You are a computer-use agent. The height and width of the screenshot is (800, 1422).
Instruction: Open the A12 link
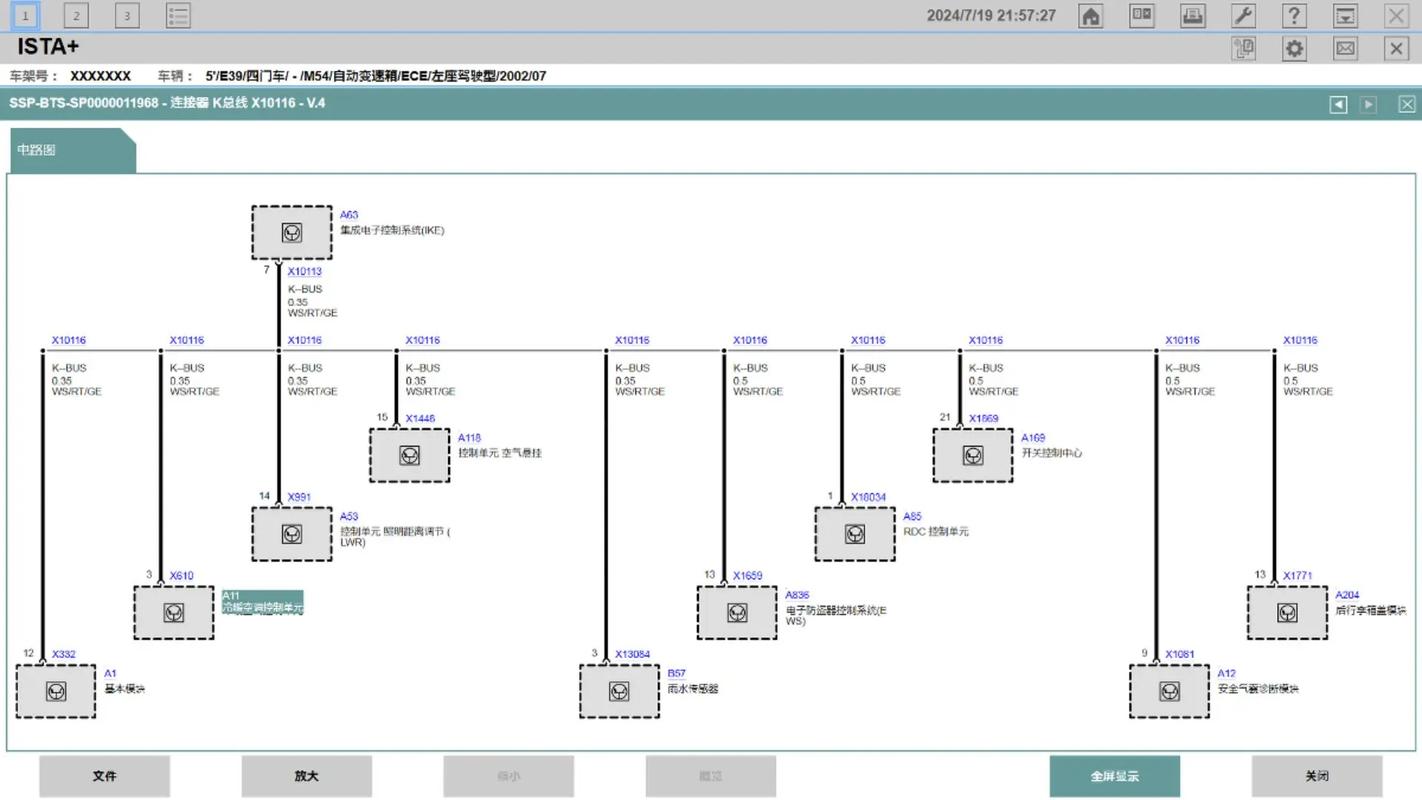click(1226, 674)
